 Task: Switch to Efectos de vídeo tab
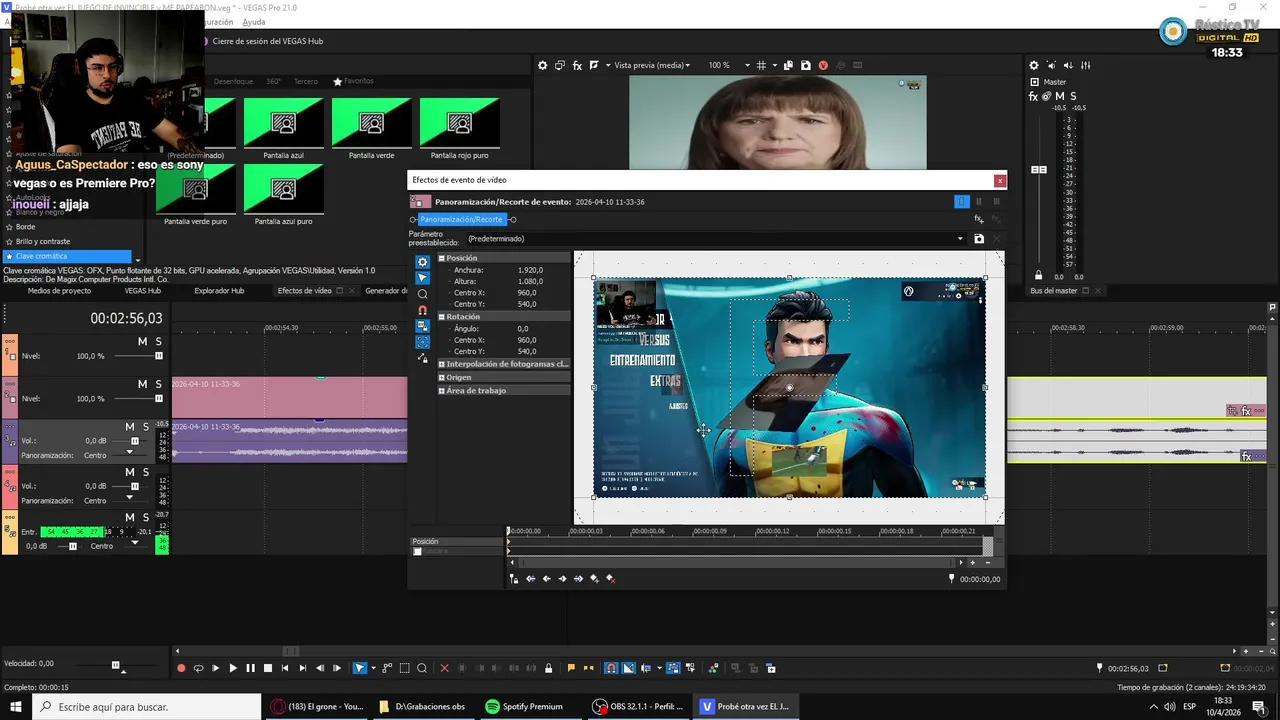pos(305,291)
